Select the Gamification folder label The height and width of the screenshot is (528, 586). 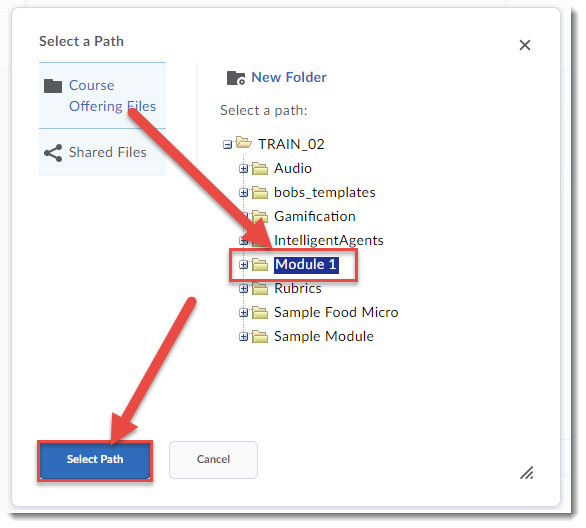[315, 216]
